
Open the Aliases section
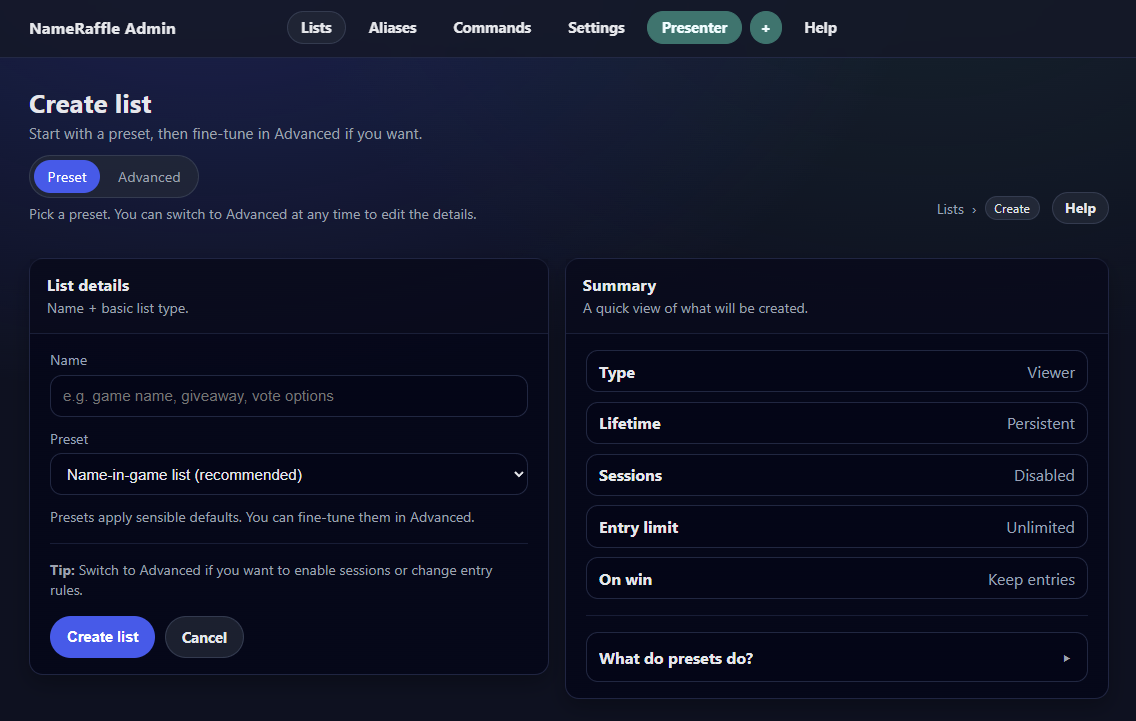click(x=392, y=27)
